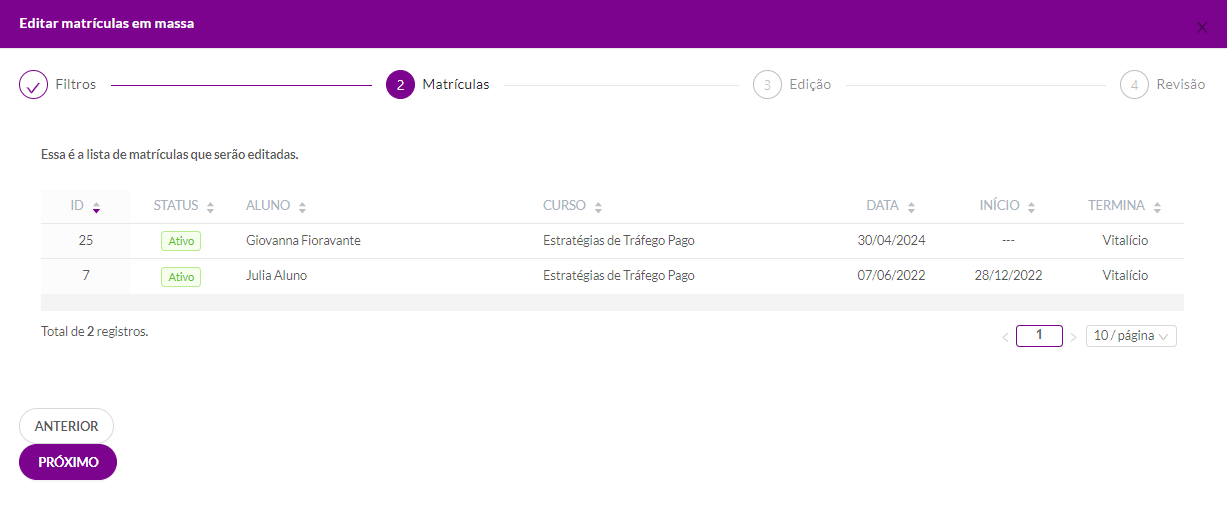Click date 30/04/2024
Viewport: 1227px width, 516px height.
(892, 241)
